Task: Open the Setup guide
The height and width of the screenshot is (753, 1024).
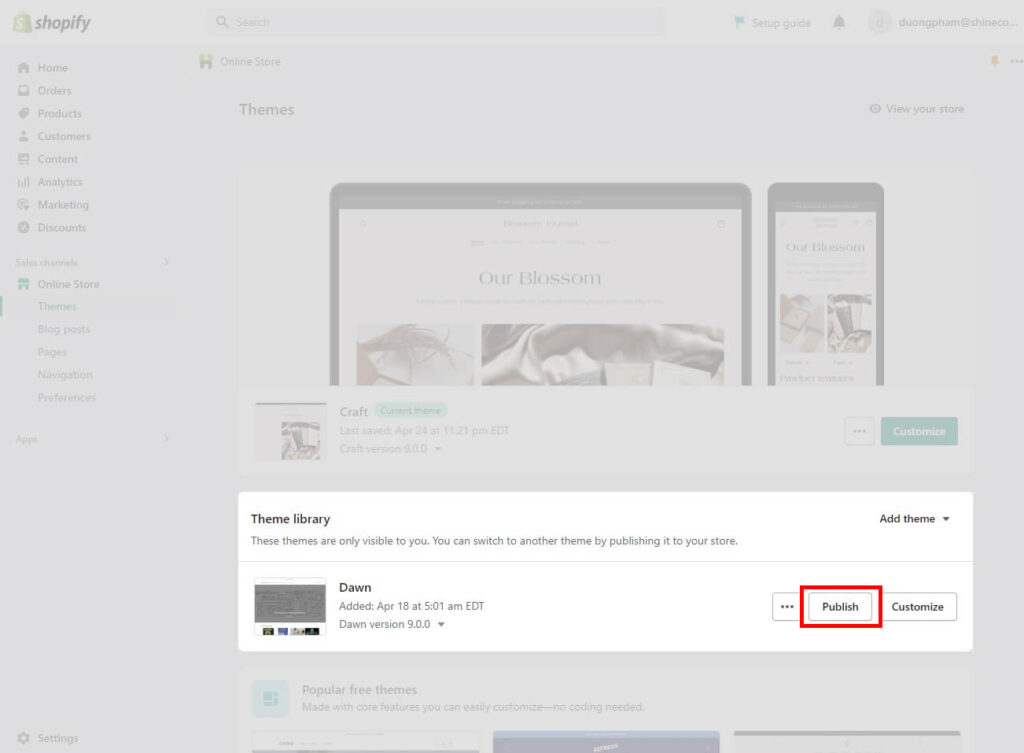Action: [773, 22]
